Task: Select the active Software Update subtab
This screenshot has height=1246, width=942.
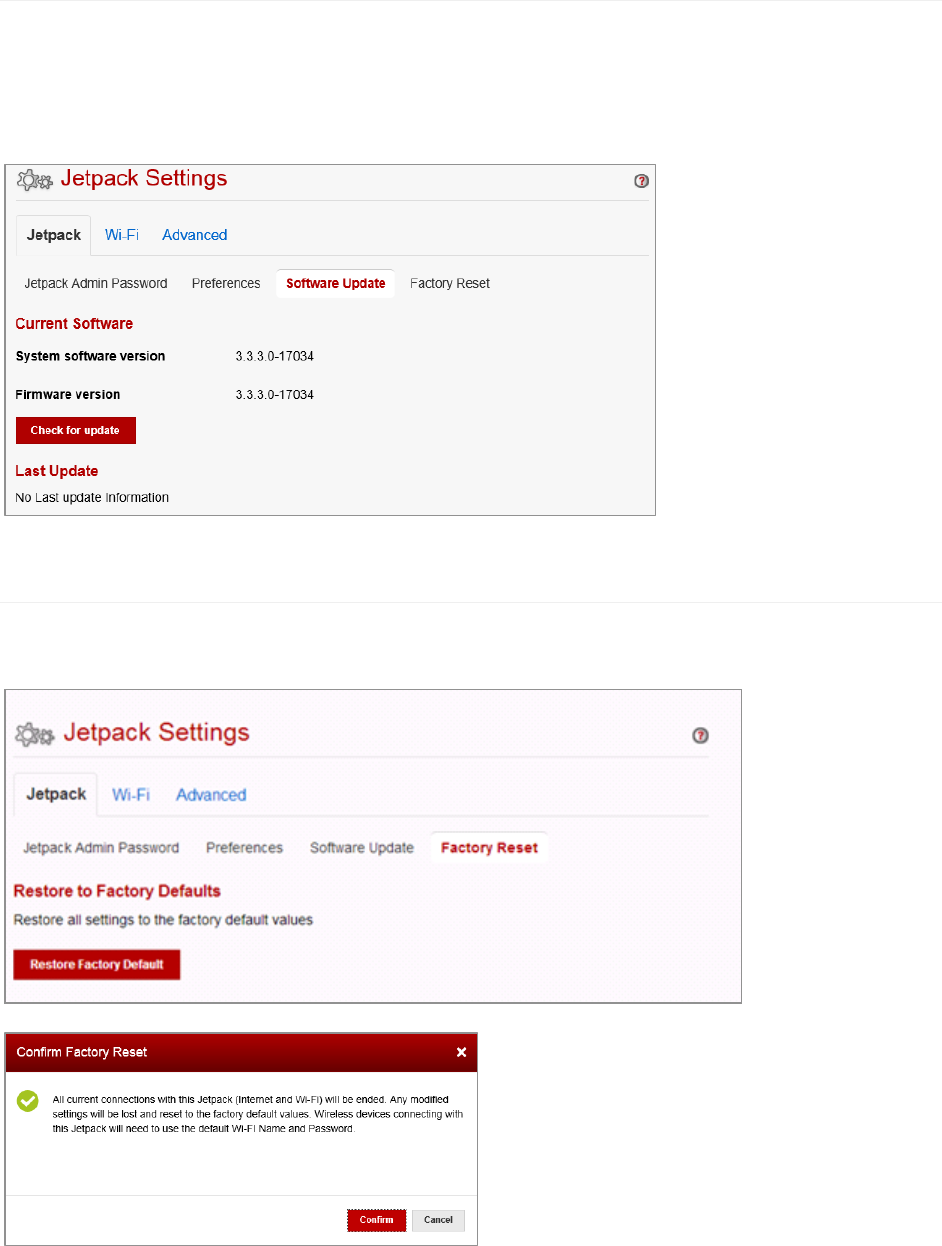Action: coord(336,283)
